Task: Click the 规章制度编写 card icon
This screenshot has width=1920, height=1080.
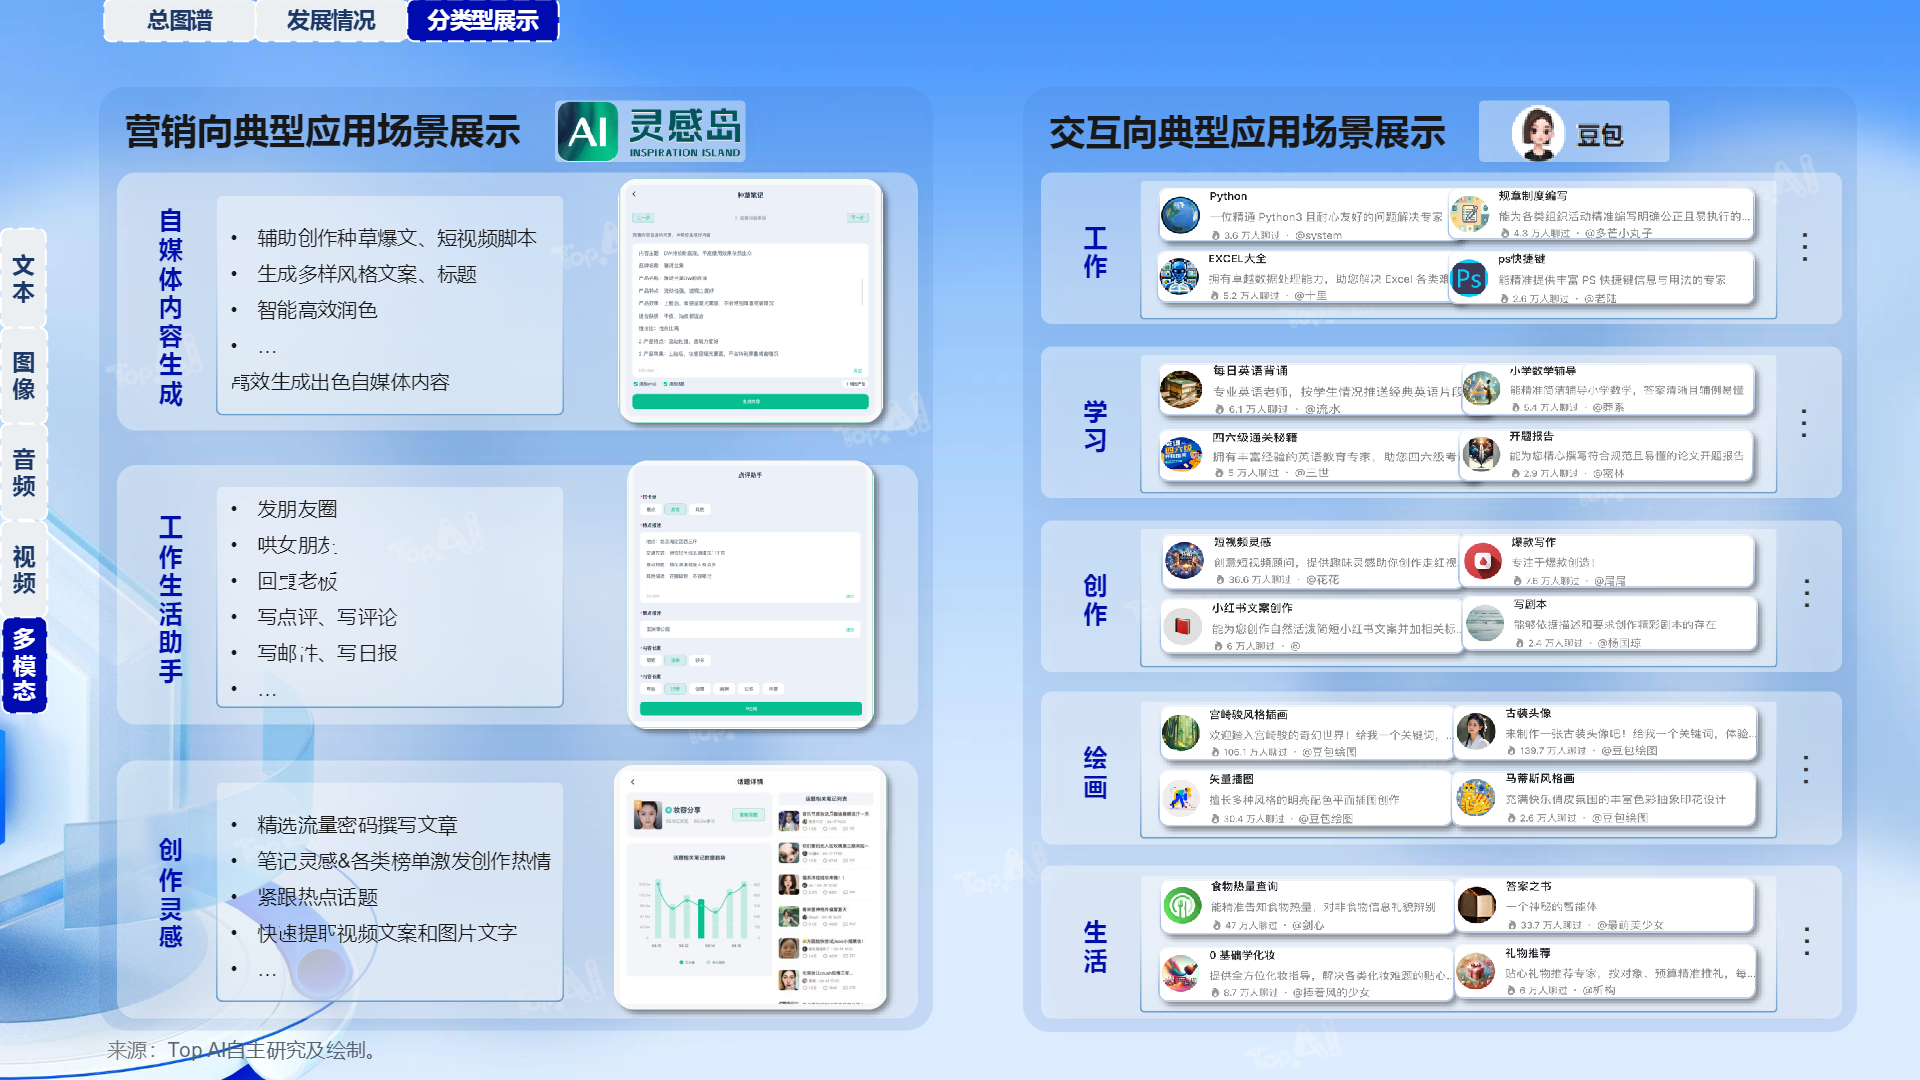Action: (1470, 214)
